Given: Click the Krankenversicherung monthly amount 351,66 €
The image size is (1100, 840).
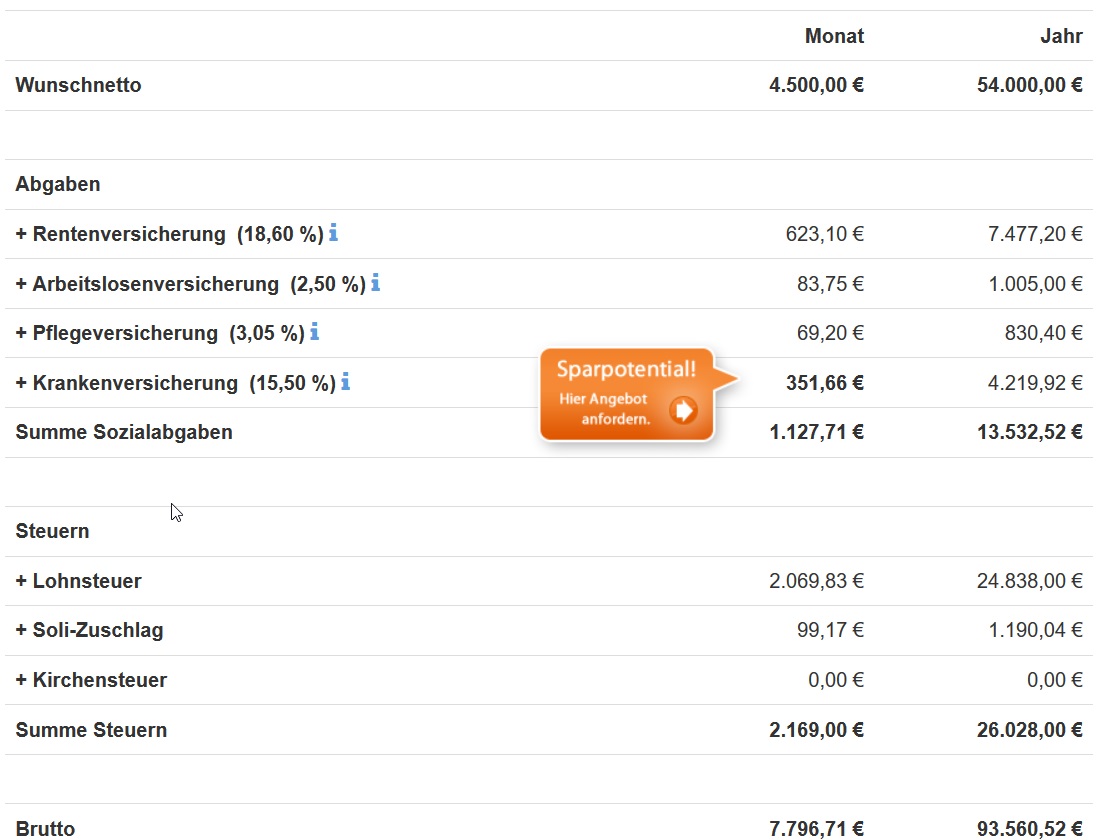Looking at the screenshot, I should [824, 383].
